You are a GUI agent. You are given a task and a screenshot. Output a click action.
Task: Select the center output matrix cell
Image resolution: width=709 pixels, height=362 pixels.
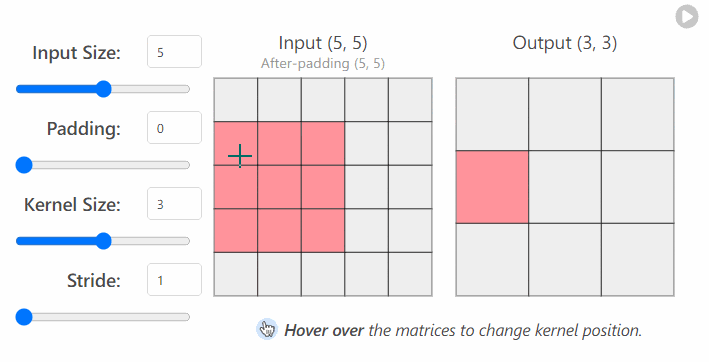pos(565,187)
